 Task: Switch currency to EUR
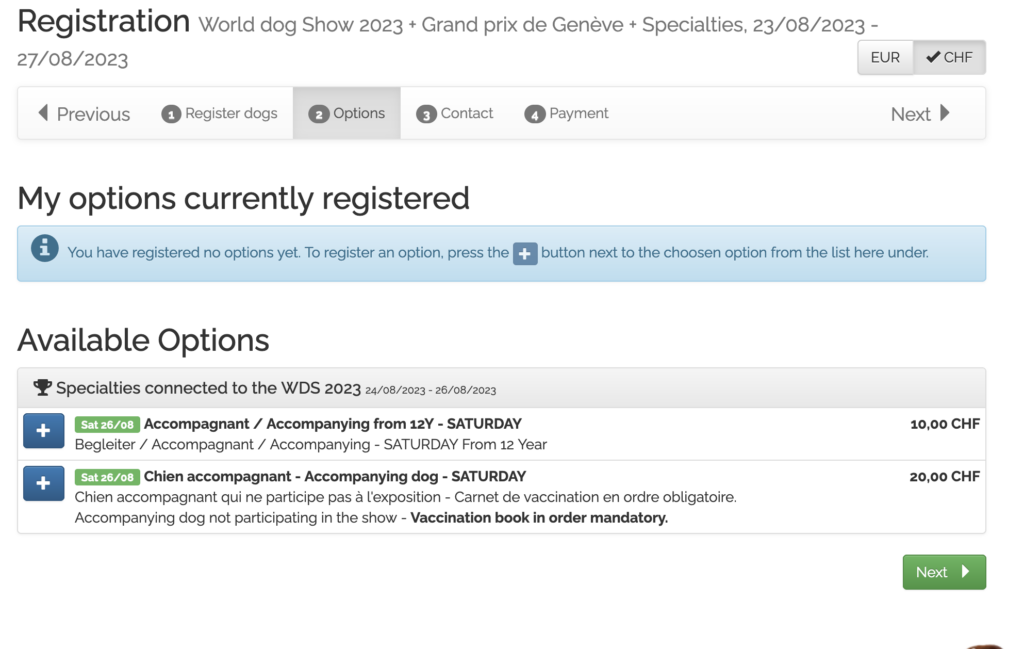click(885, 58)
